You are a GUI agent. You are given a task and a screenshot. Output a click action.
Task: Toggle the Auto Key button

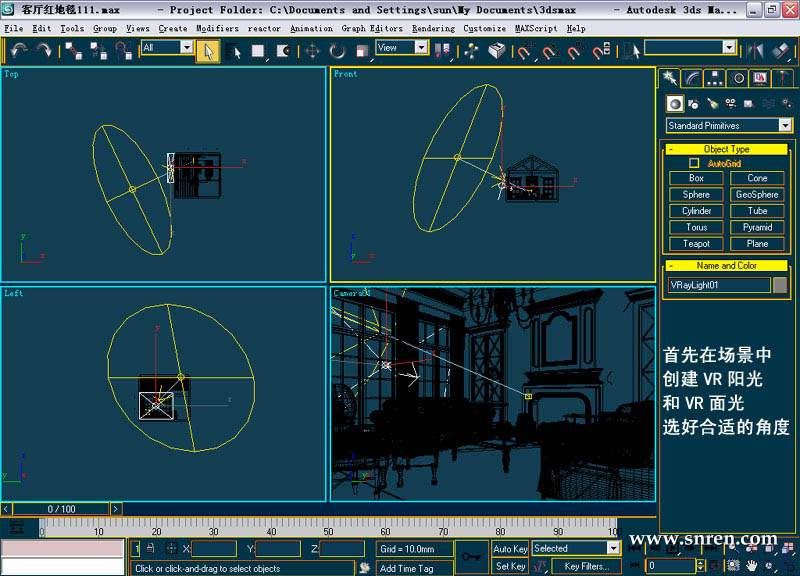click(x=510, y=549)
